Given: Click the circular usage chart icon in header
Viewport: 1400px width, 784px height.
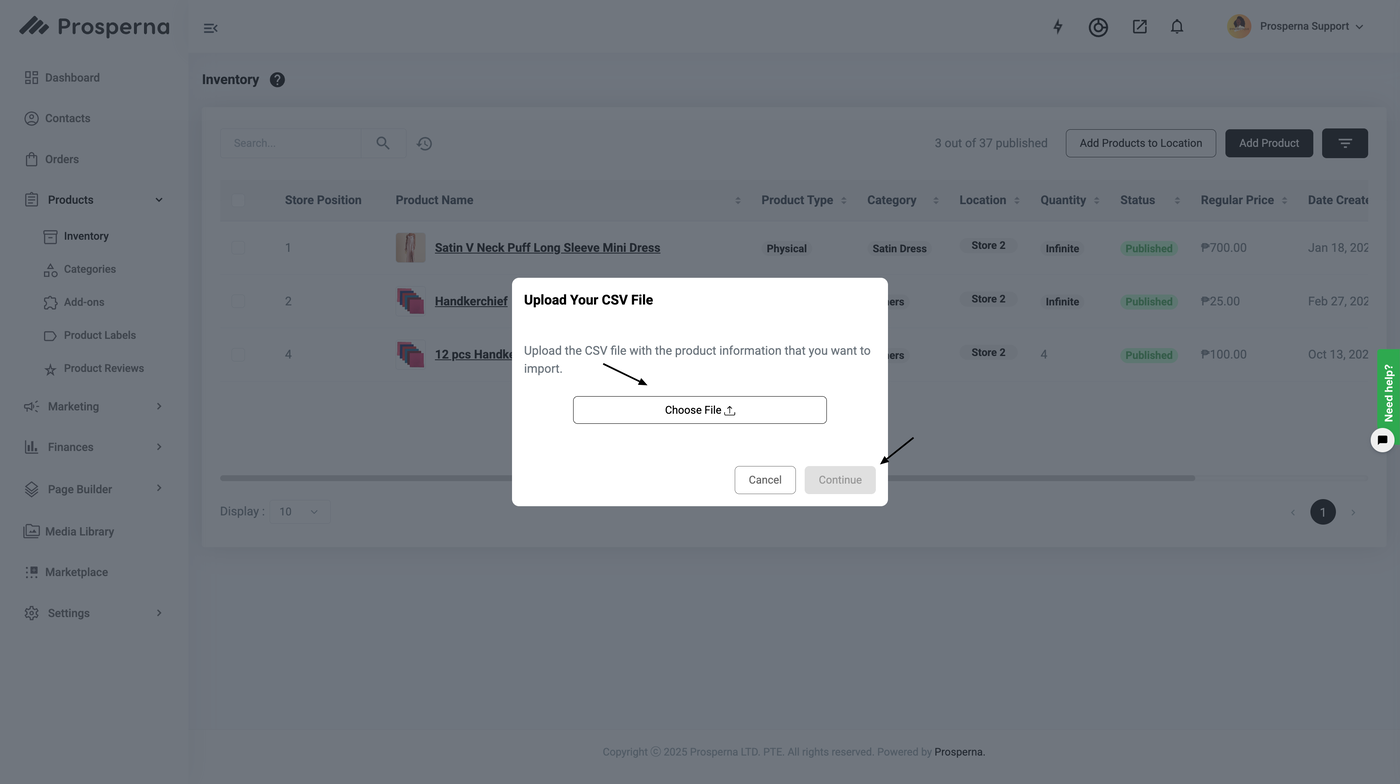Looking at the screenshot, I should pos(1098,27).
